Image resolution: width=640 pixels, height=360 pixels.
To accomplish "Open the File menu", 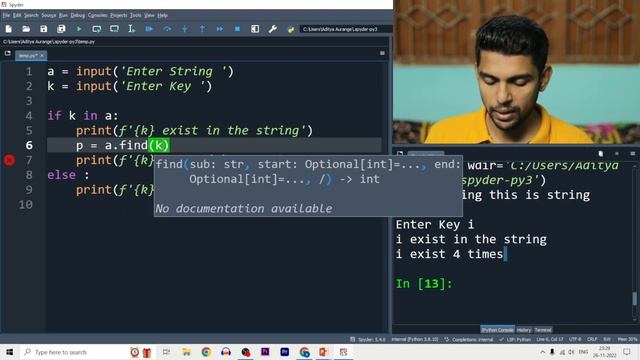I will 6,16.
